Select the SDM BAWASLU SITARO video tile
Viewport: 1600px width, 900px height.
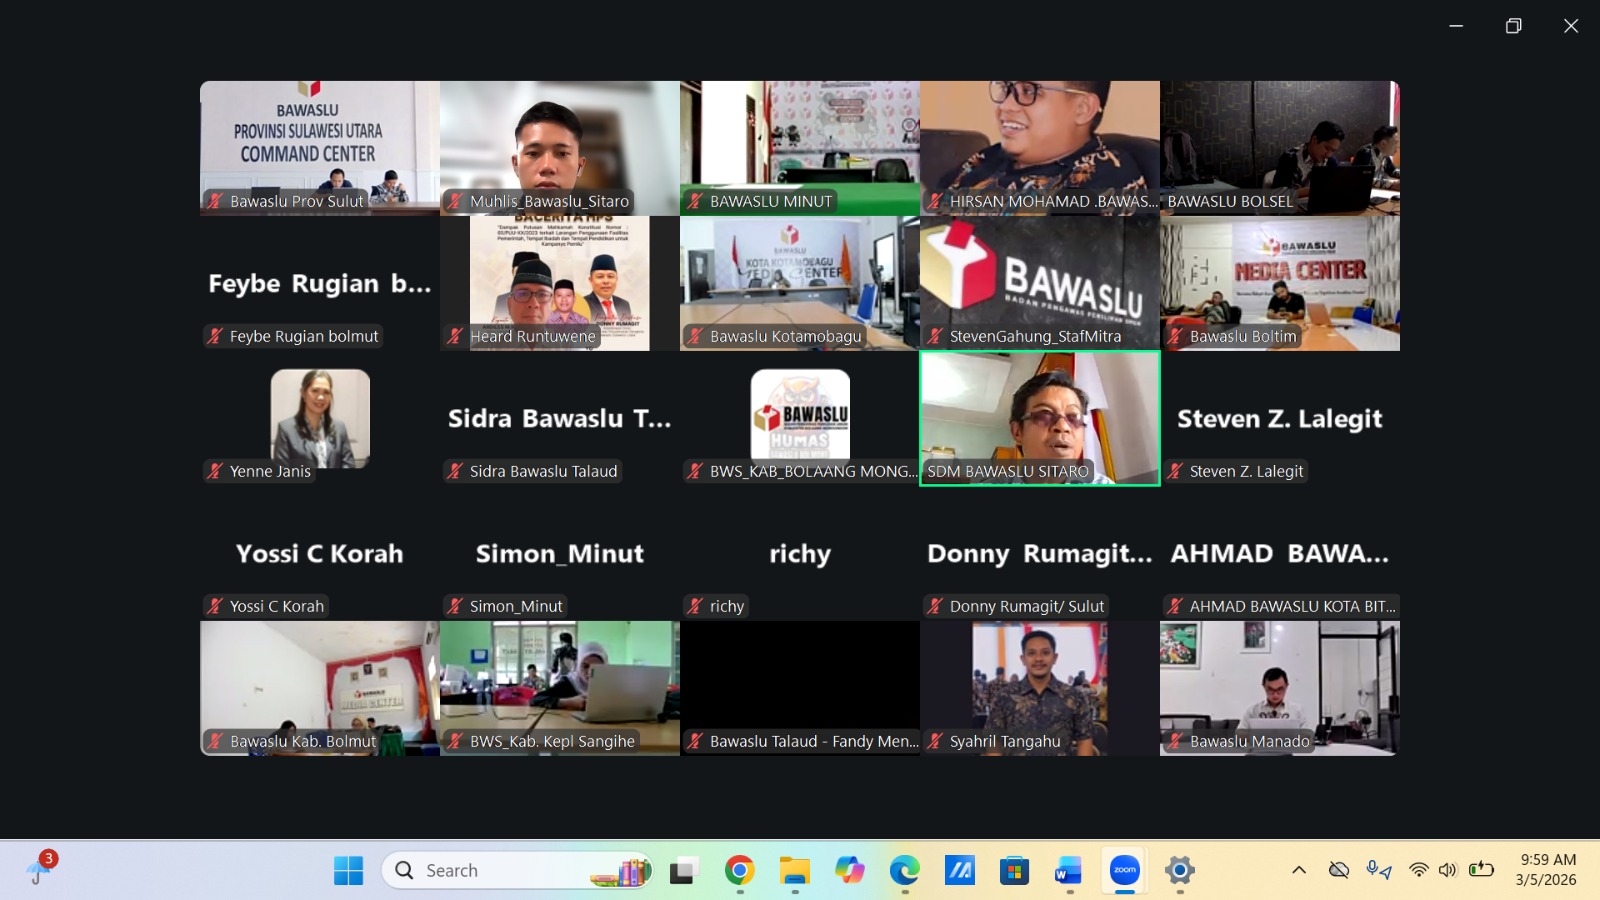coord(1040,418)
